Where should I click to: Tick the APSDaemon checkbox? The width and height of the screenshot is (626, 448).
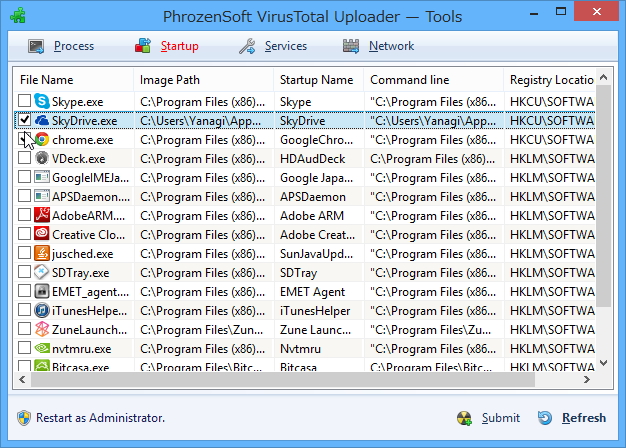[x=24, y=196]
